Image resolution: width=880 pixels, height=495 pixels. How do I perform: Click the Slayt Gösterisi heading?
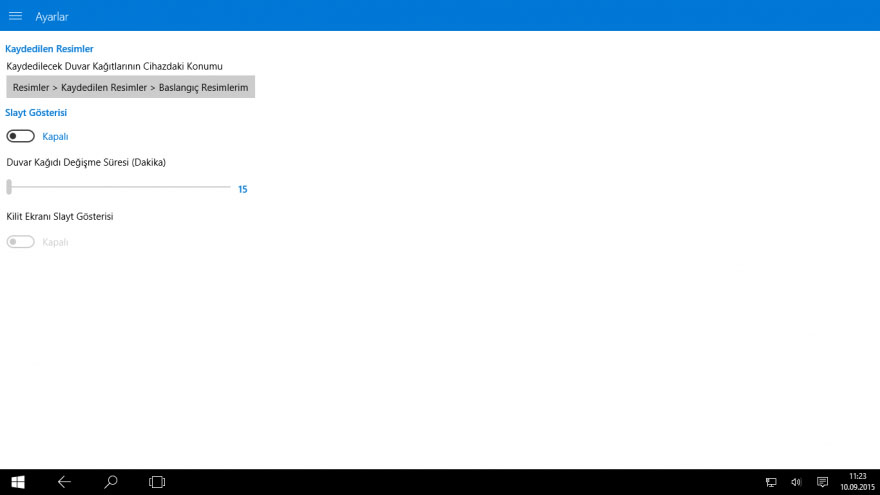click(36, 113)
